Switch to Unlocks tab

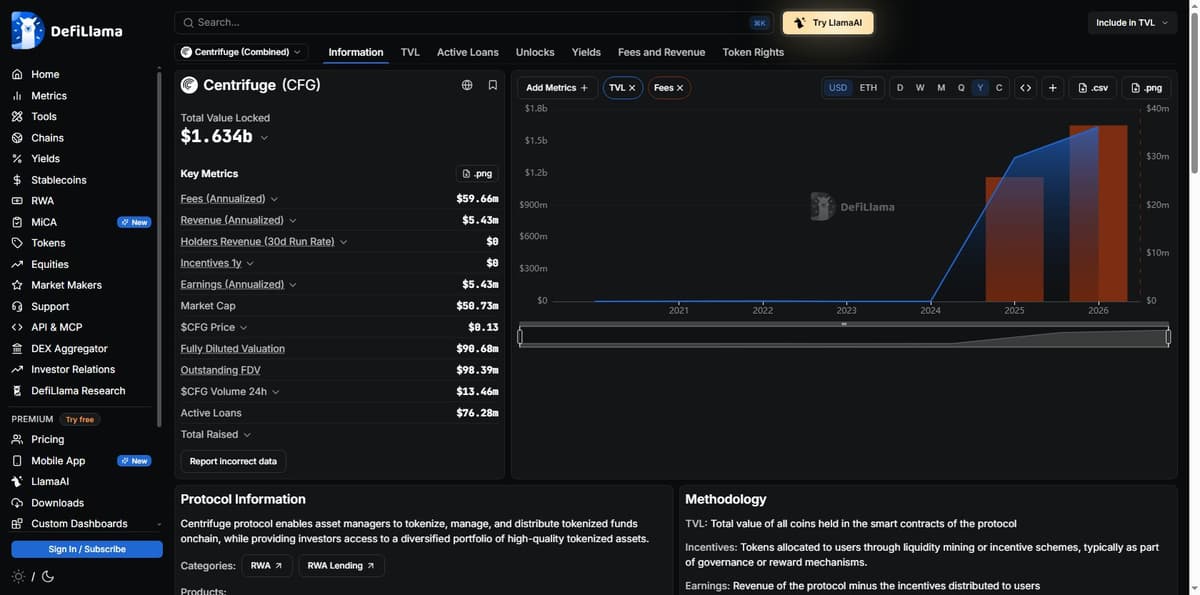[x=535, y=52]
